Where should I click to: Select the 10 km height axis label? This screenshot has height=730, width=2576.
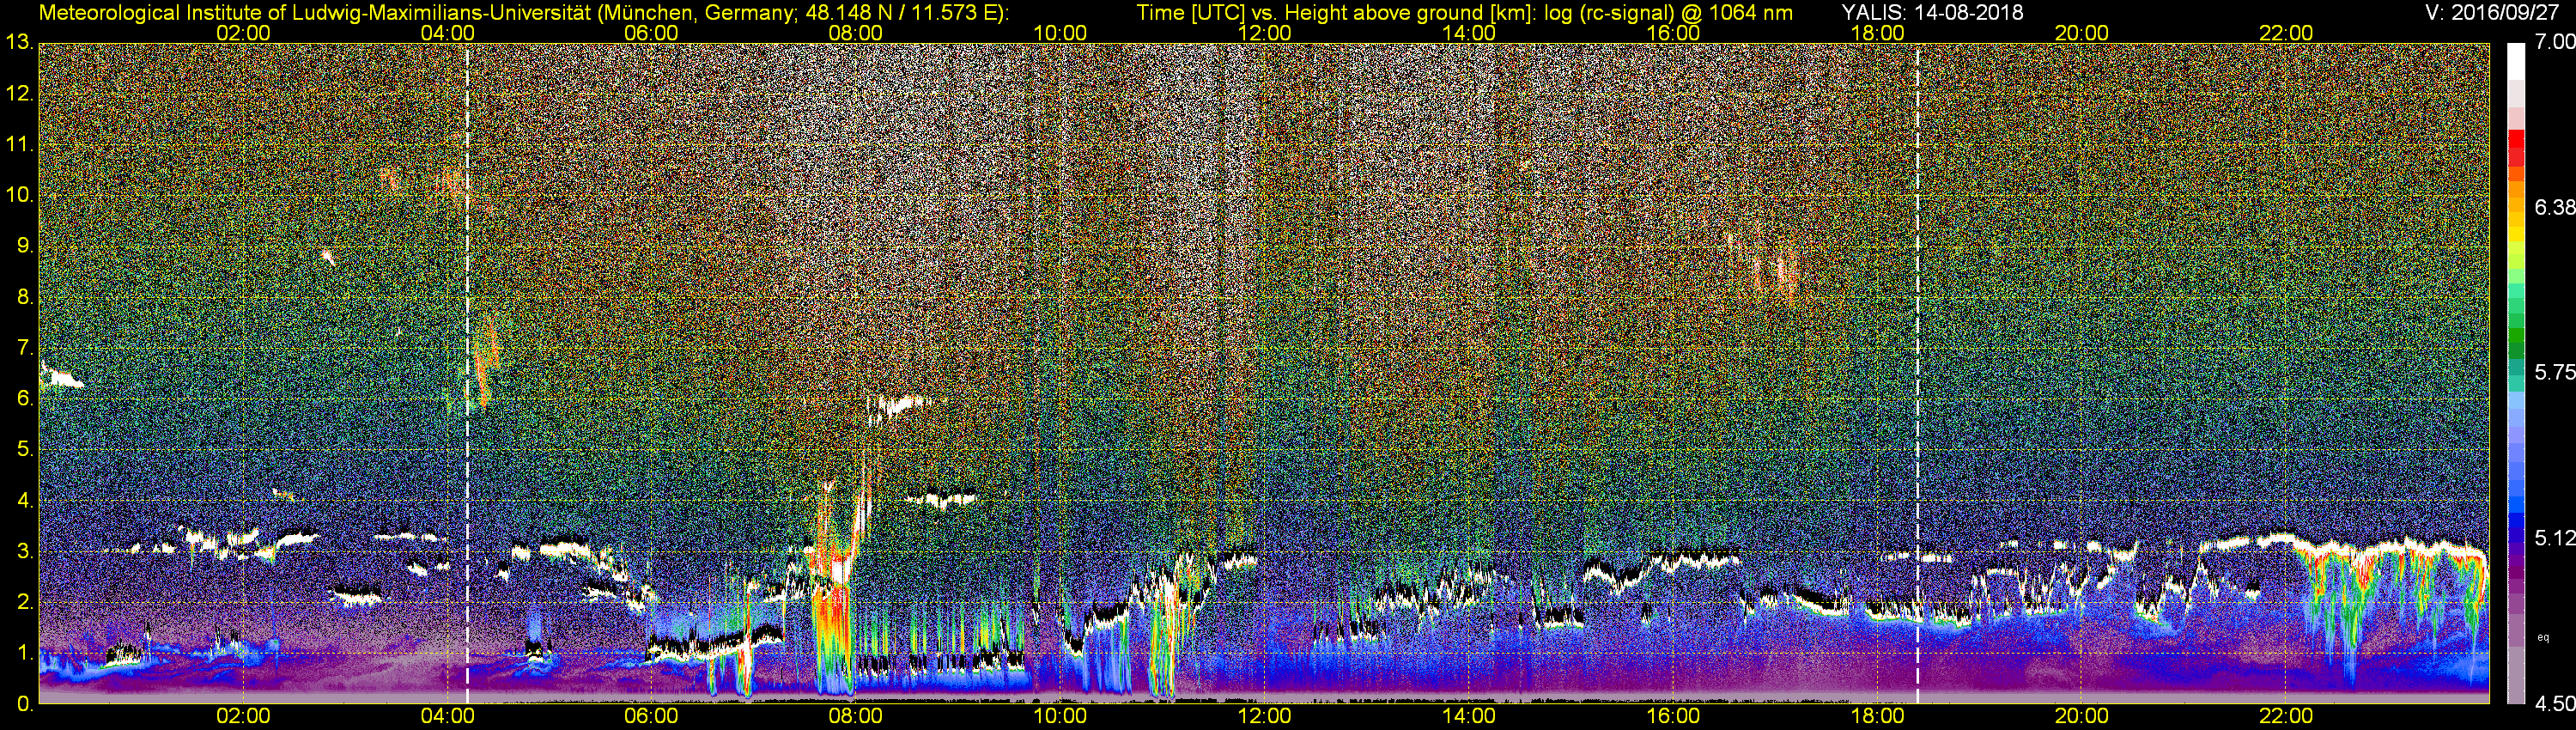[19, 196]
